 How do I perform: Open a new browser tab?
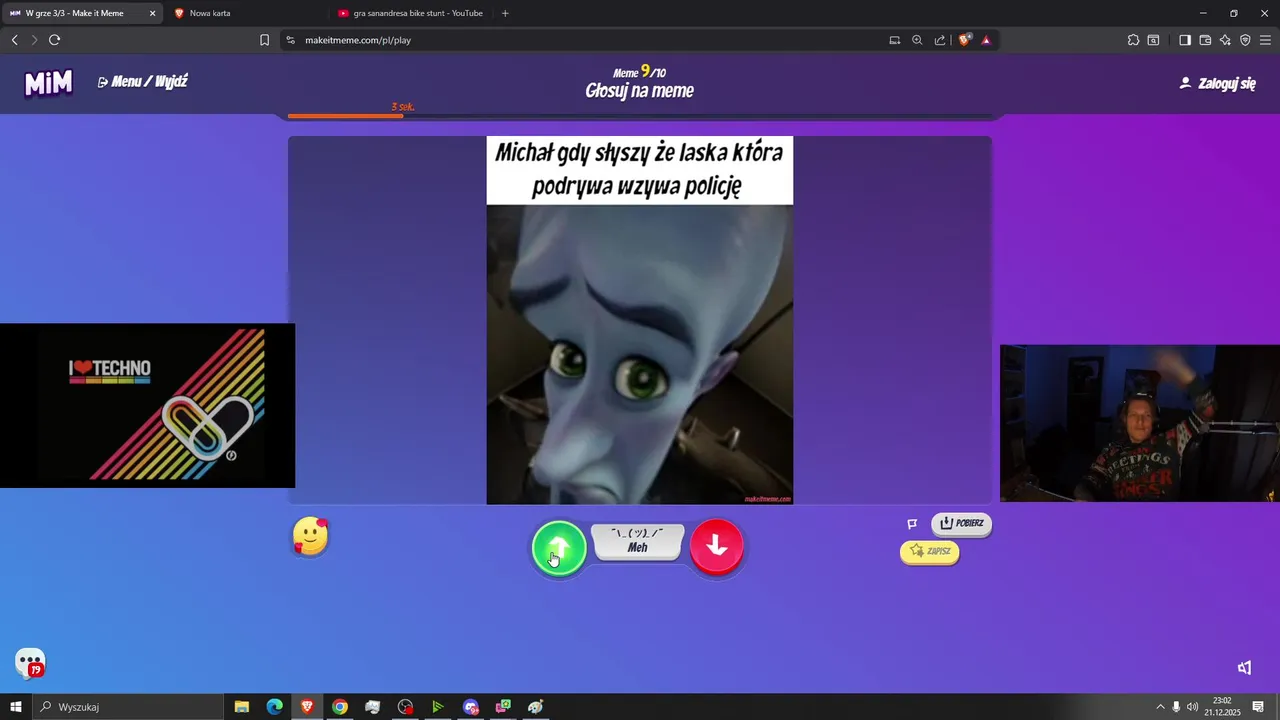click(505, 13)
